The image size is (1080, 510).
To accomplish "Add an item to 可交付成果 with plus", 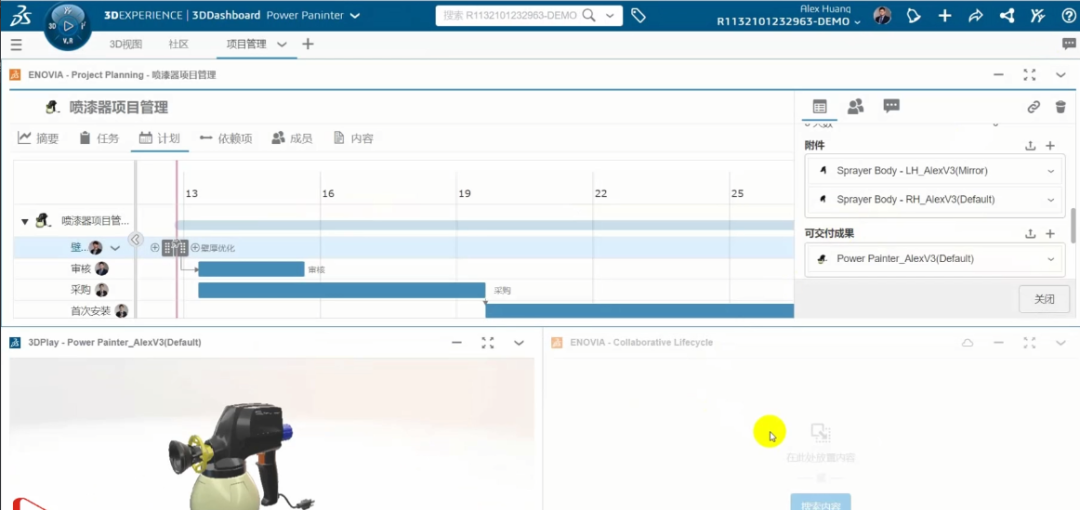I will pyautogui.click(x=1050, y=234).
